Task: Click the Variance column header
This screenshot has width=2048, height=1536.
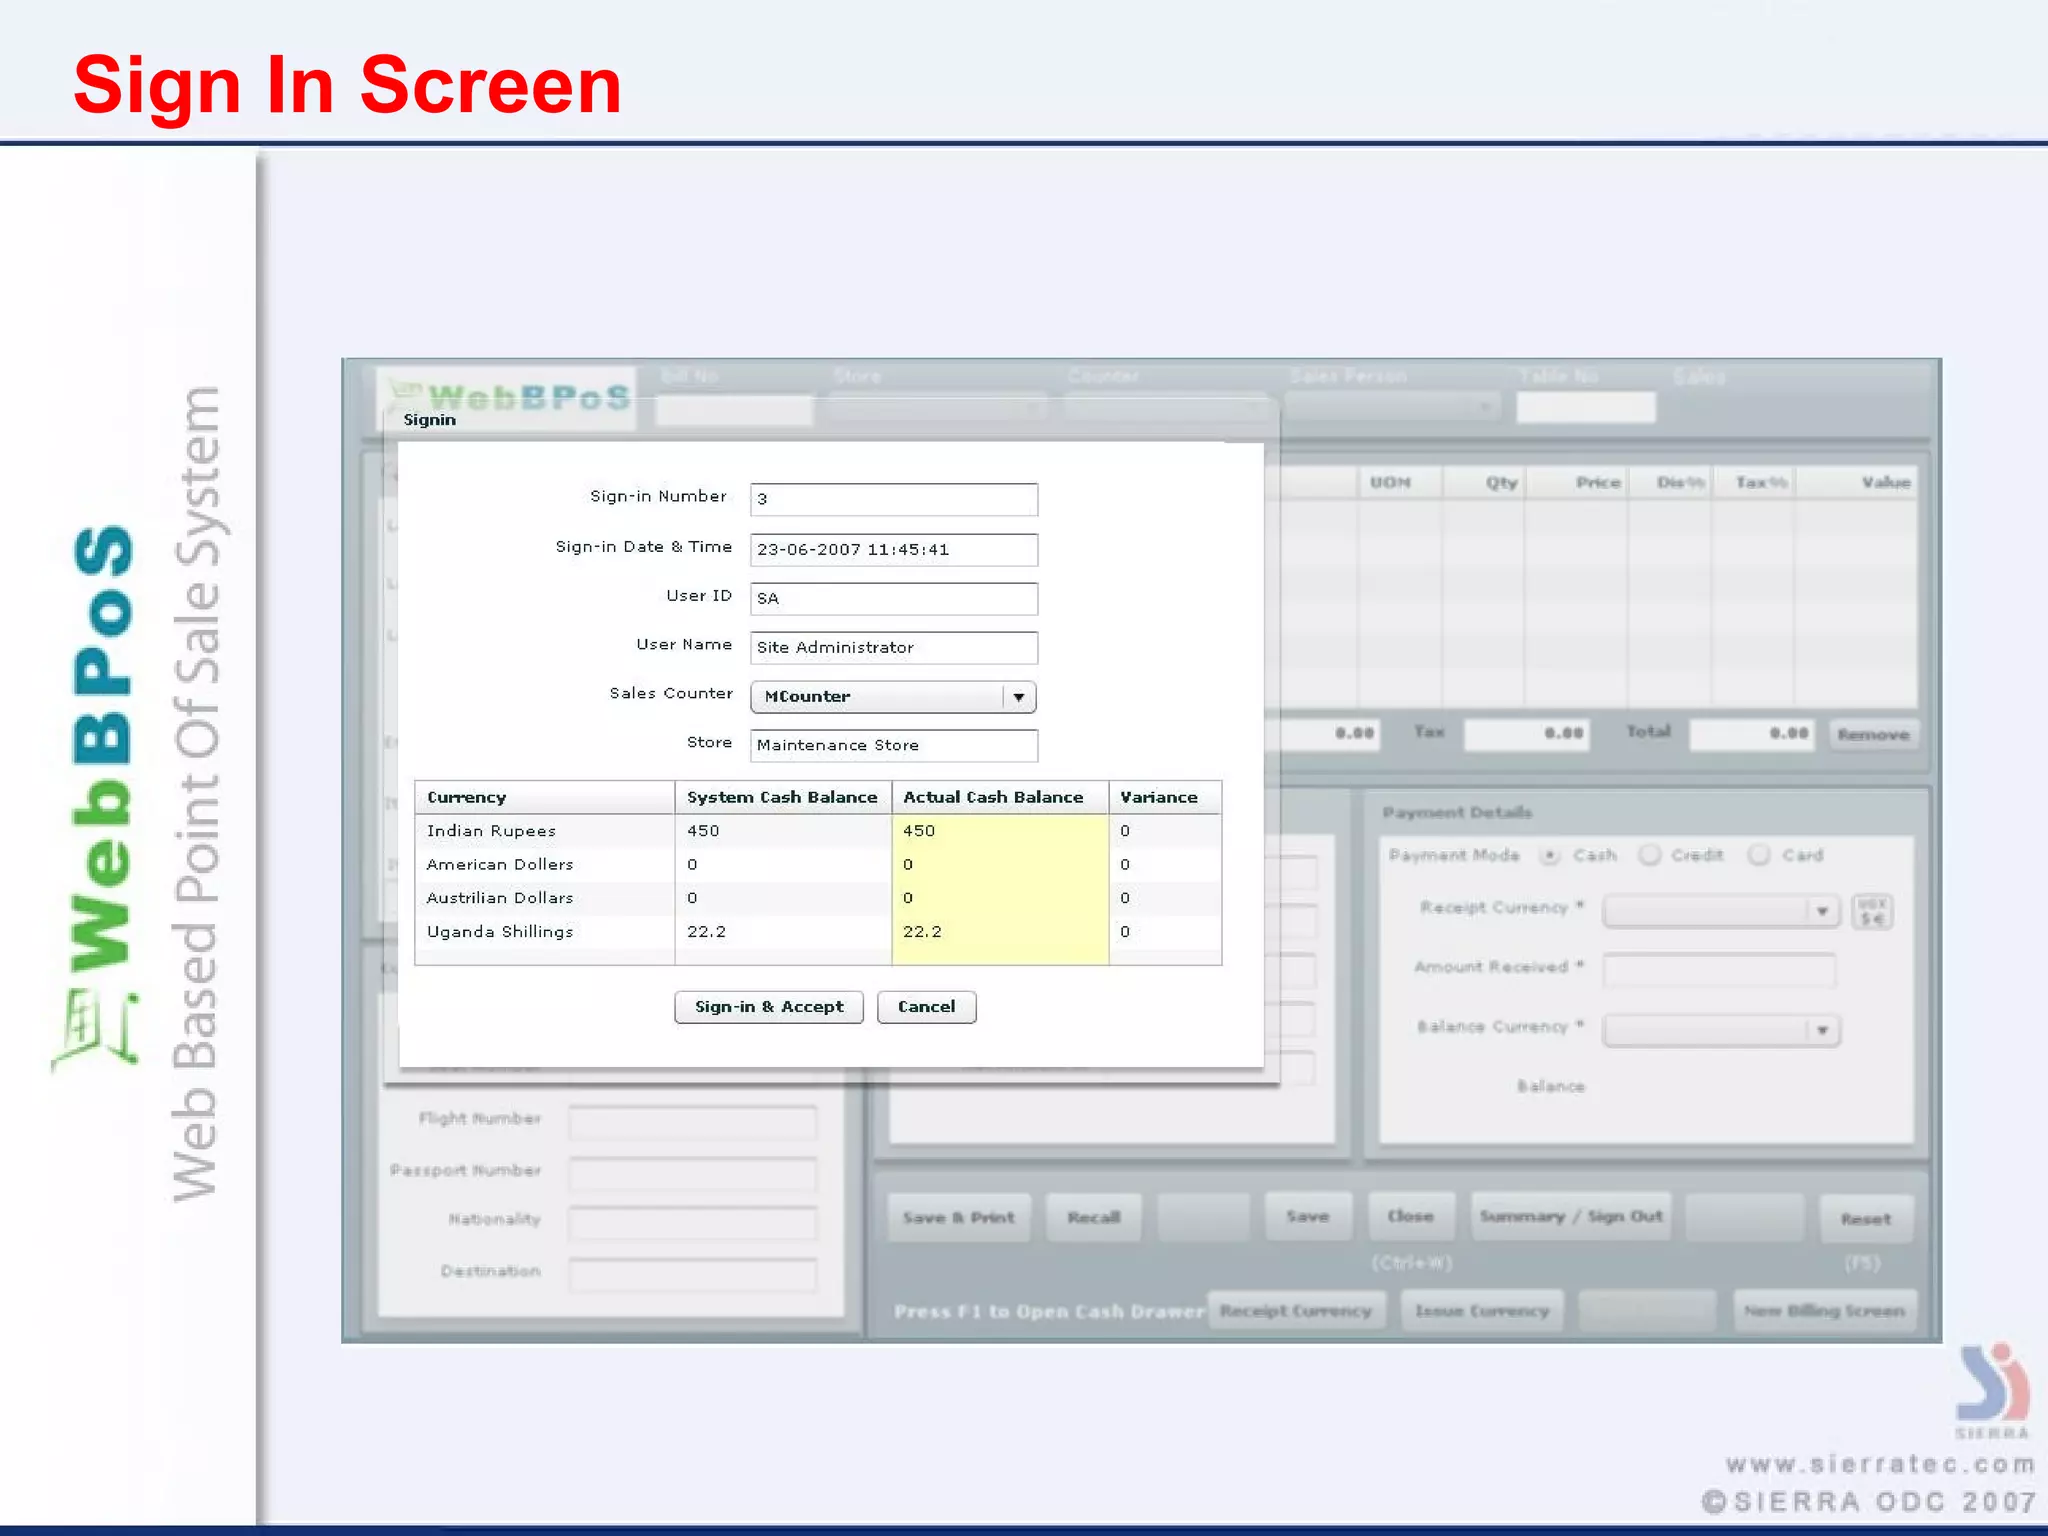Action: click(1165, 797)
